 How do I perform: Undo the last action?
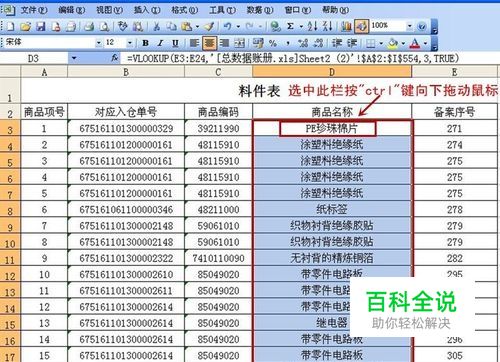tap(227, 26)
